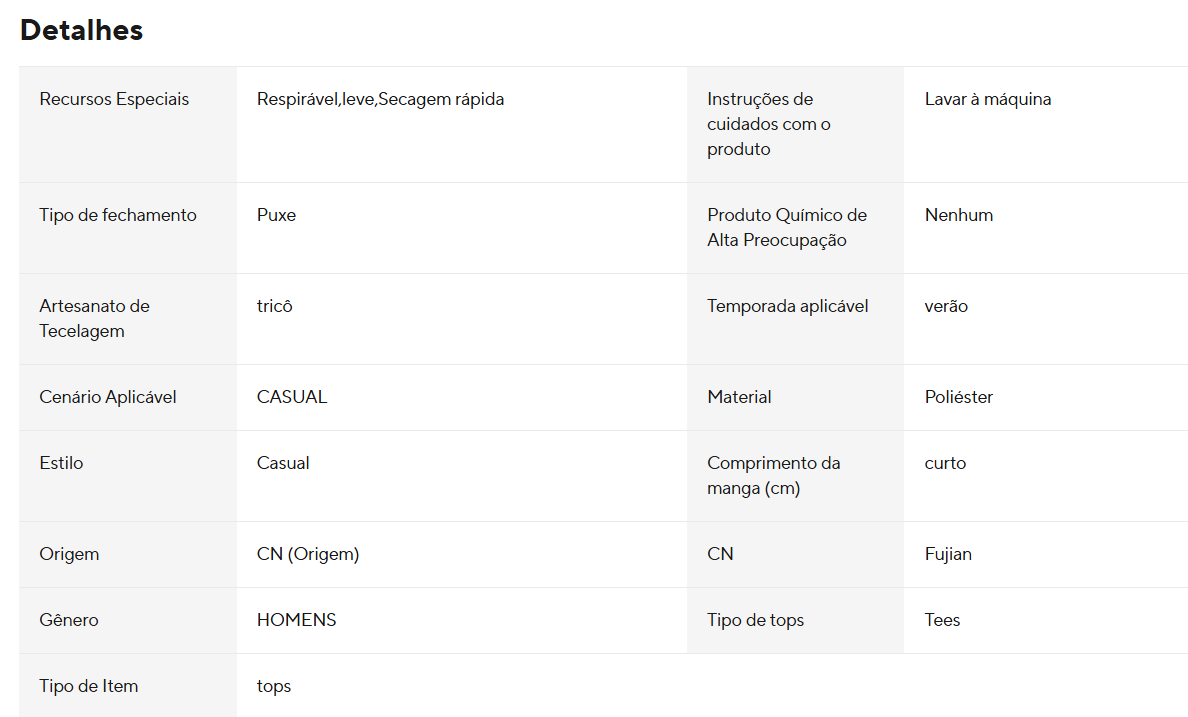
Task: Click the Temporada aplicável label
Action: click(787, 307)
